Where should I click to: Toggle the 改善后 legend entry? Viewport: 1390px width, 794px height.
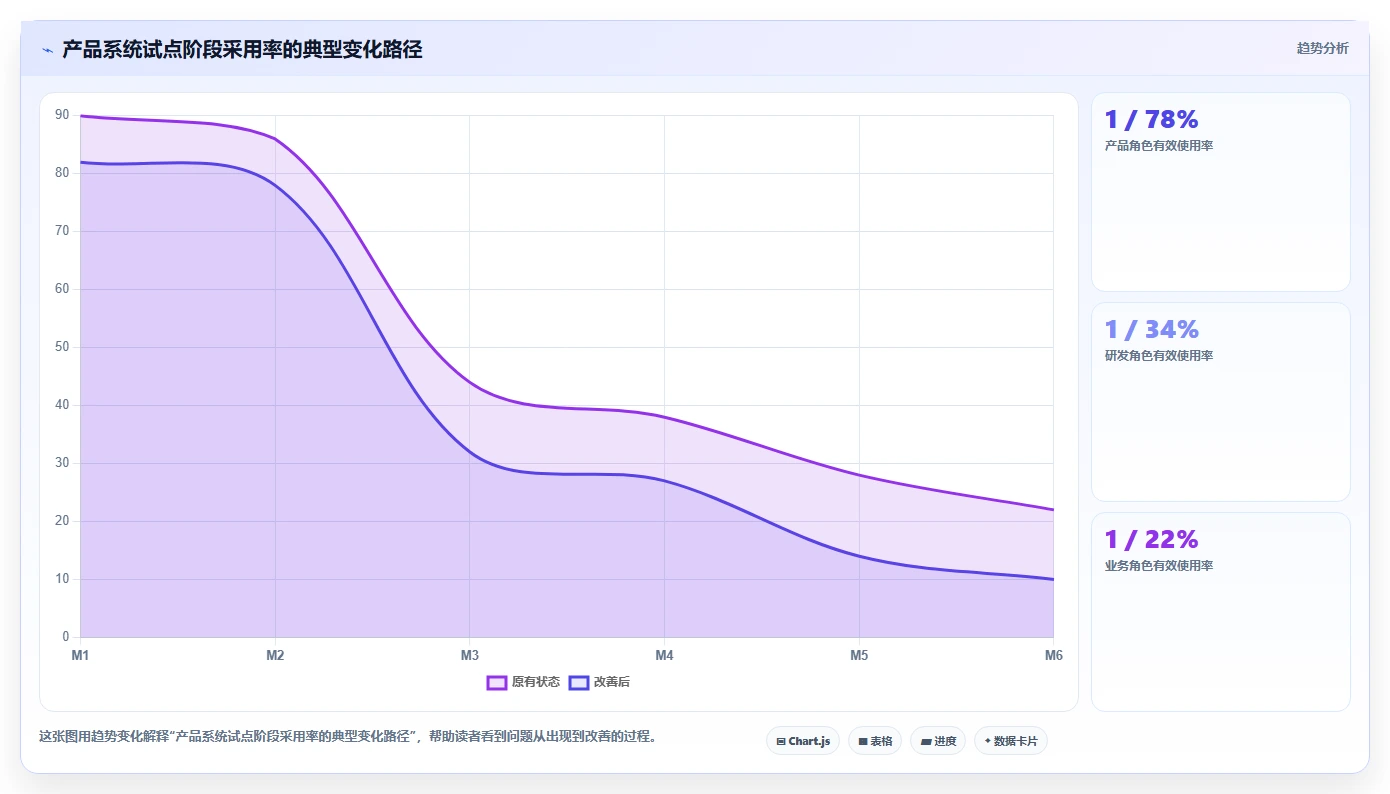[x=599, y=682]
